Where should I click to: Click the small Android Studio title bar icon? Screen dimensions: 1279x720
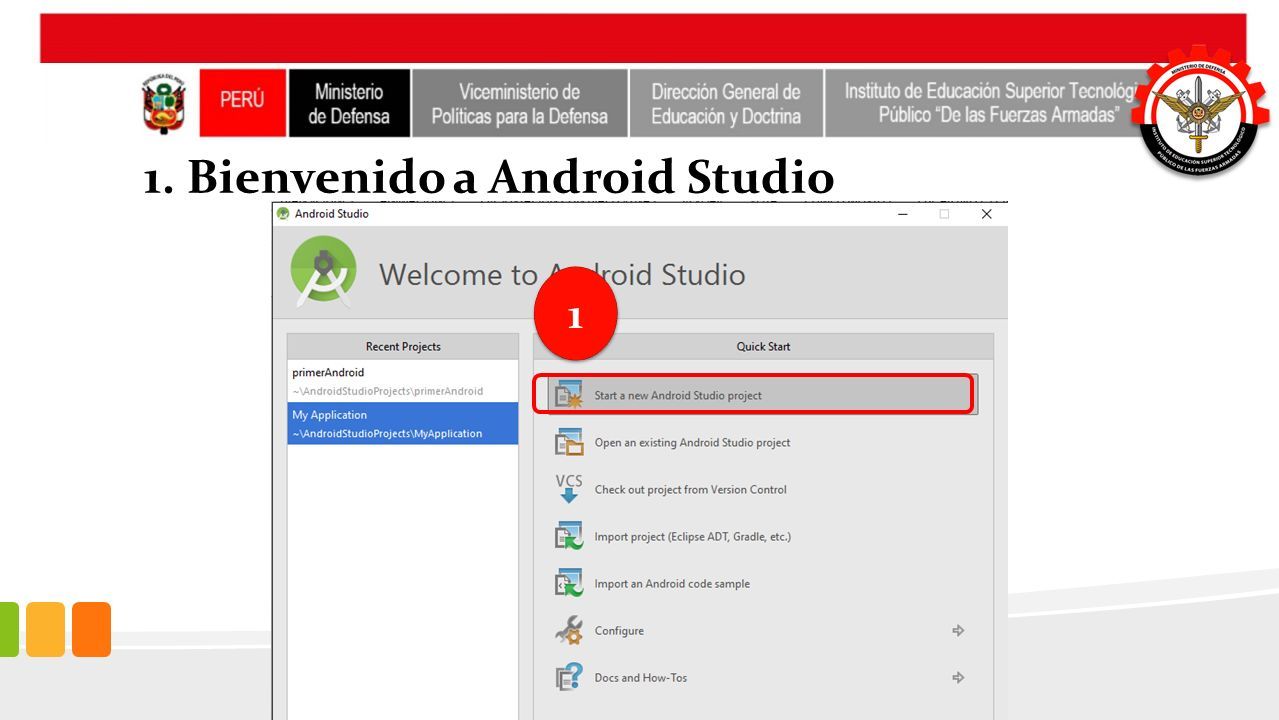[283, 214]
